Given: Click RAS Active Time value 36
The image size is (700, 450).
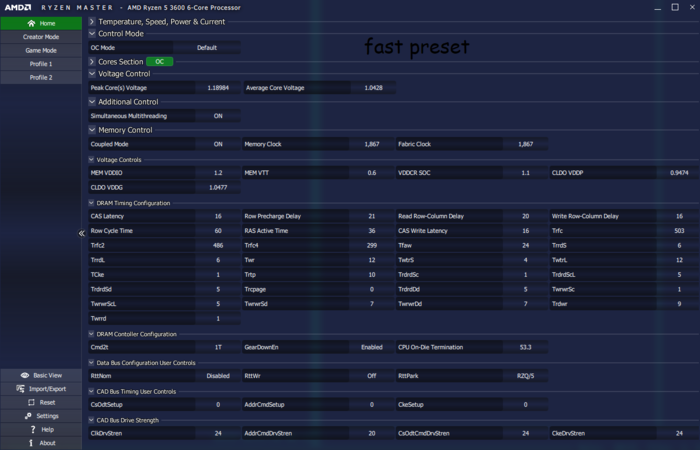Looking at the screenshot, I should pos(371,231).
